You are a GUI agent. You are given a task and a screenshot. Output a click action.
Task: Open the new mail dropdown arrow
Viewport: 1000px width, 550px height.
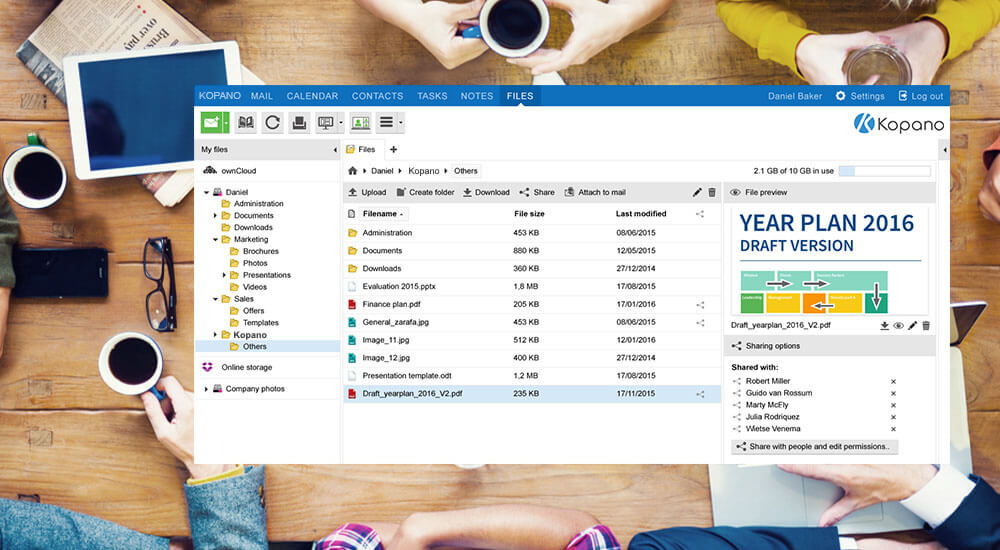226,123
